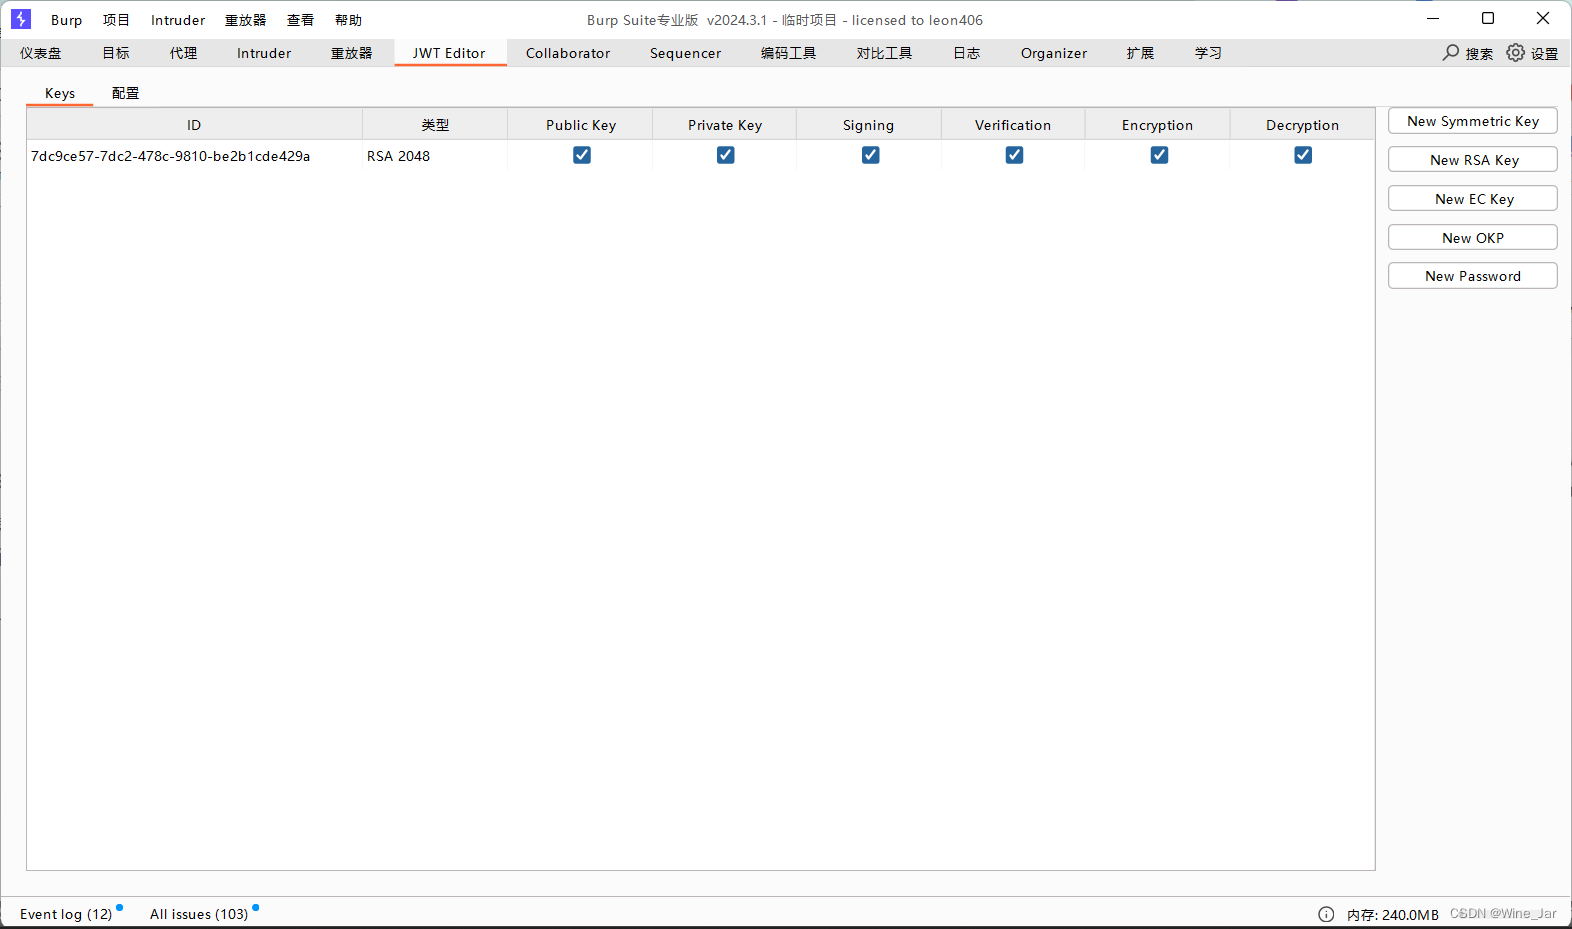
Task: Open Event log (12)
Action: coord(66,914)
